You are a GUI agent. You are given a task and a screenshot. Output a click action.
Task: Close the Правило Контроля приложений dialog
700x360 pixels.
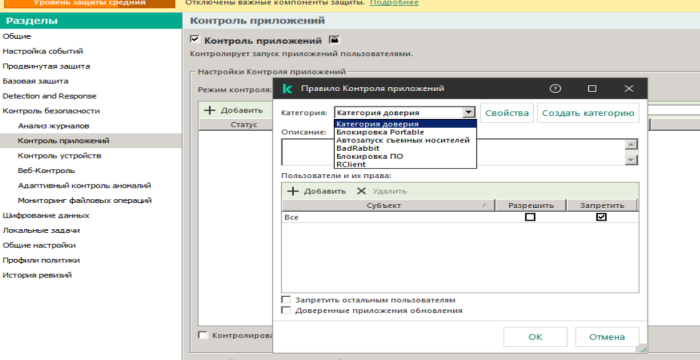click(x=629, y=88)
